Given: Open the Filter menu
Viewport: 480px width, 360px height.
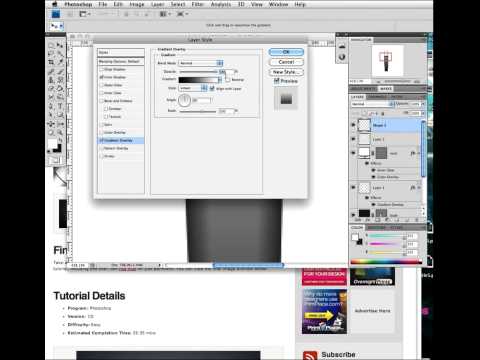Looking at the screenshot, I should [x=197, y=4].
